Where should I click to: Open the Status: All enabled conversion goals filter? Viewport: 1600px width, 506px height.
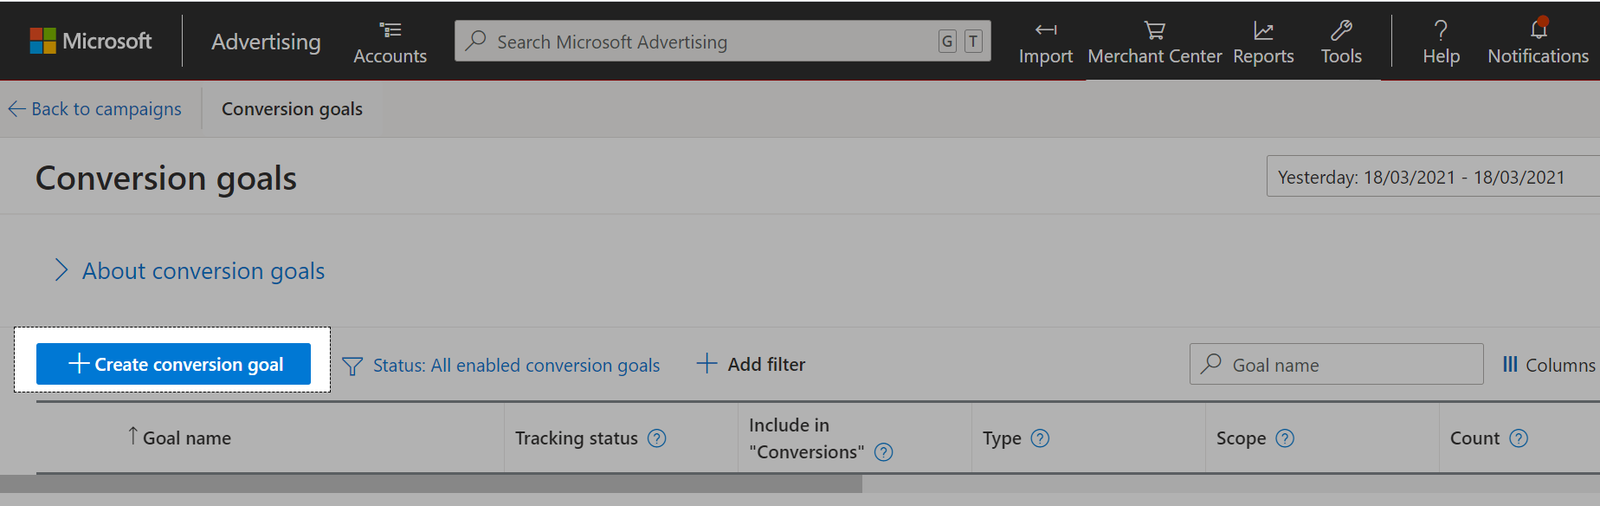(x=501, y=365)
